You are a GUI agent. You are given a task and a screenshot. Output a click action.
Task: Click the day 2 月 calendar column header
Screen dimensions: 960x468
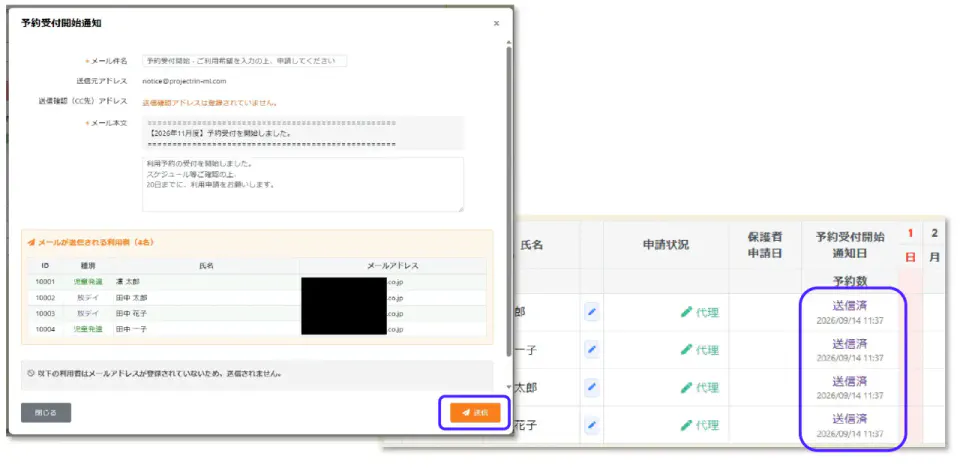point(934,245)
